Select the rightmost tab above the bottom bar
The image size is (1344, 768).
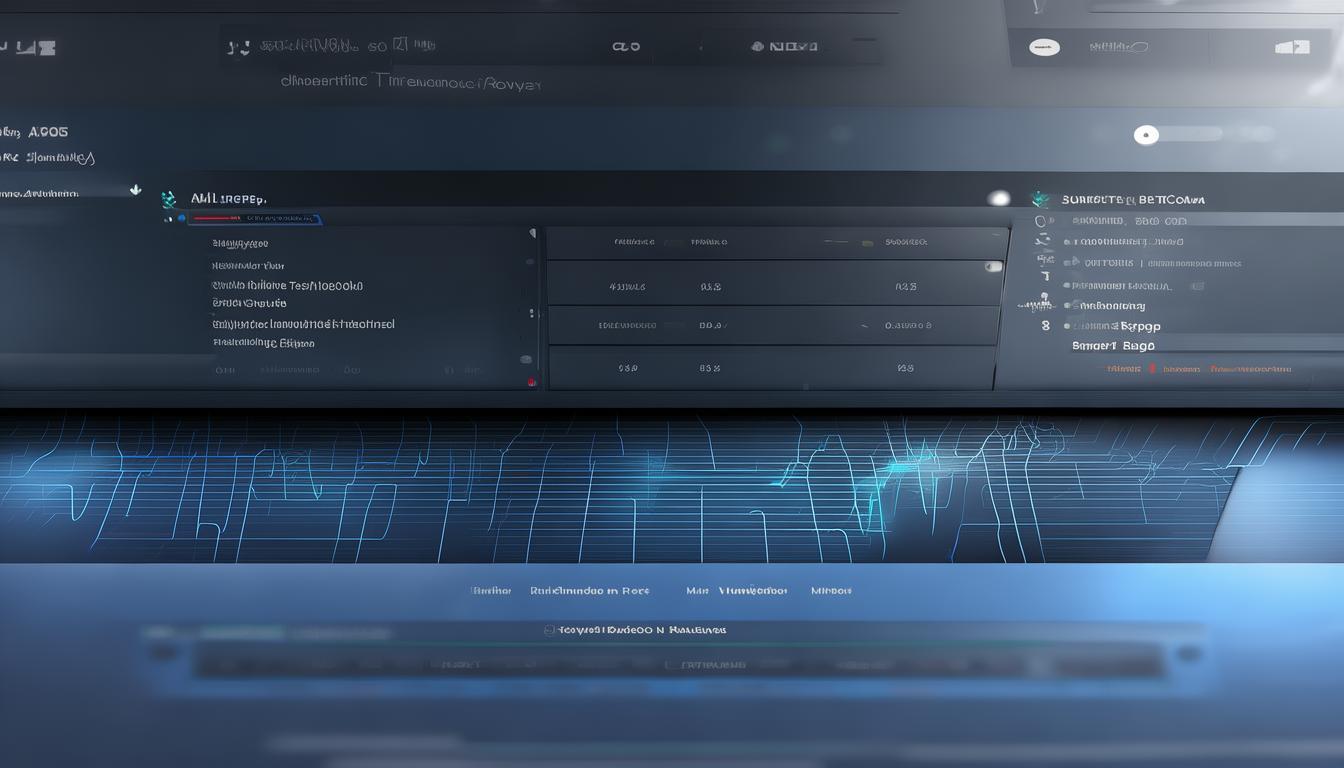(831, 591)
